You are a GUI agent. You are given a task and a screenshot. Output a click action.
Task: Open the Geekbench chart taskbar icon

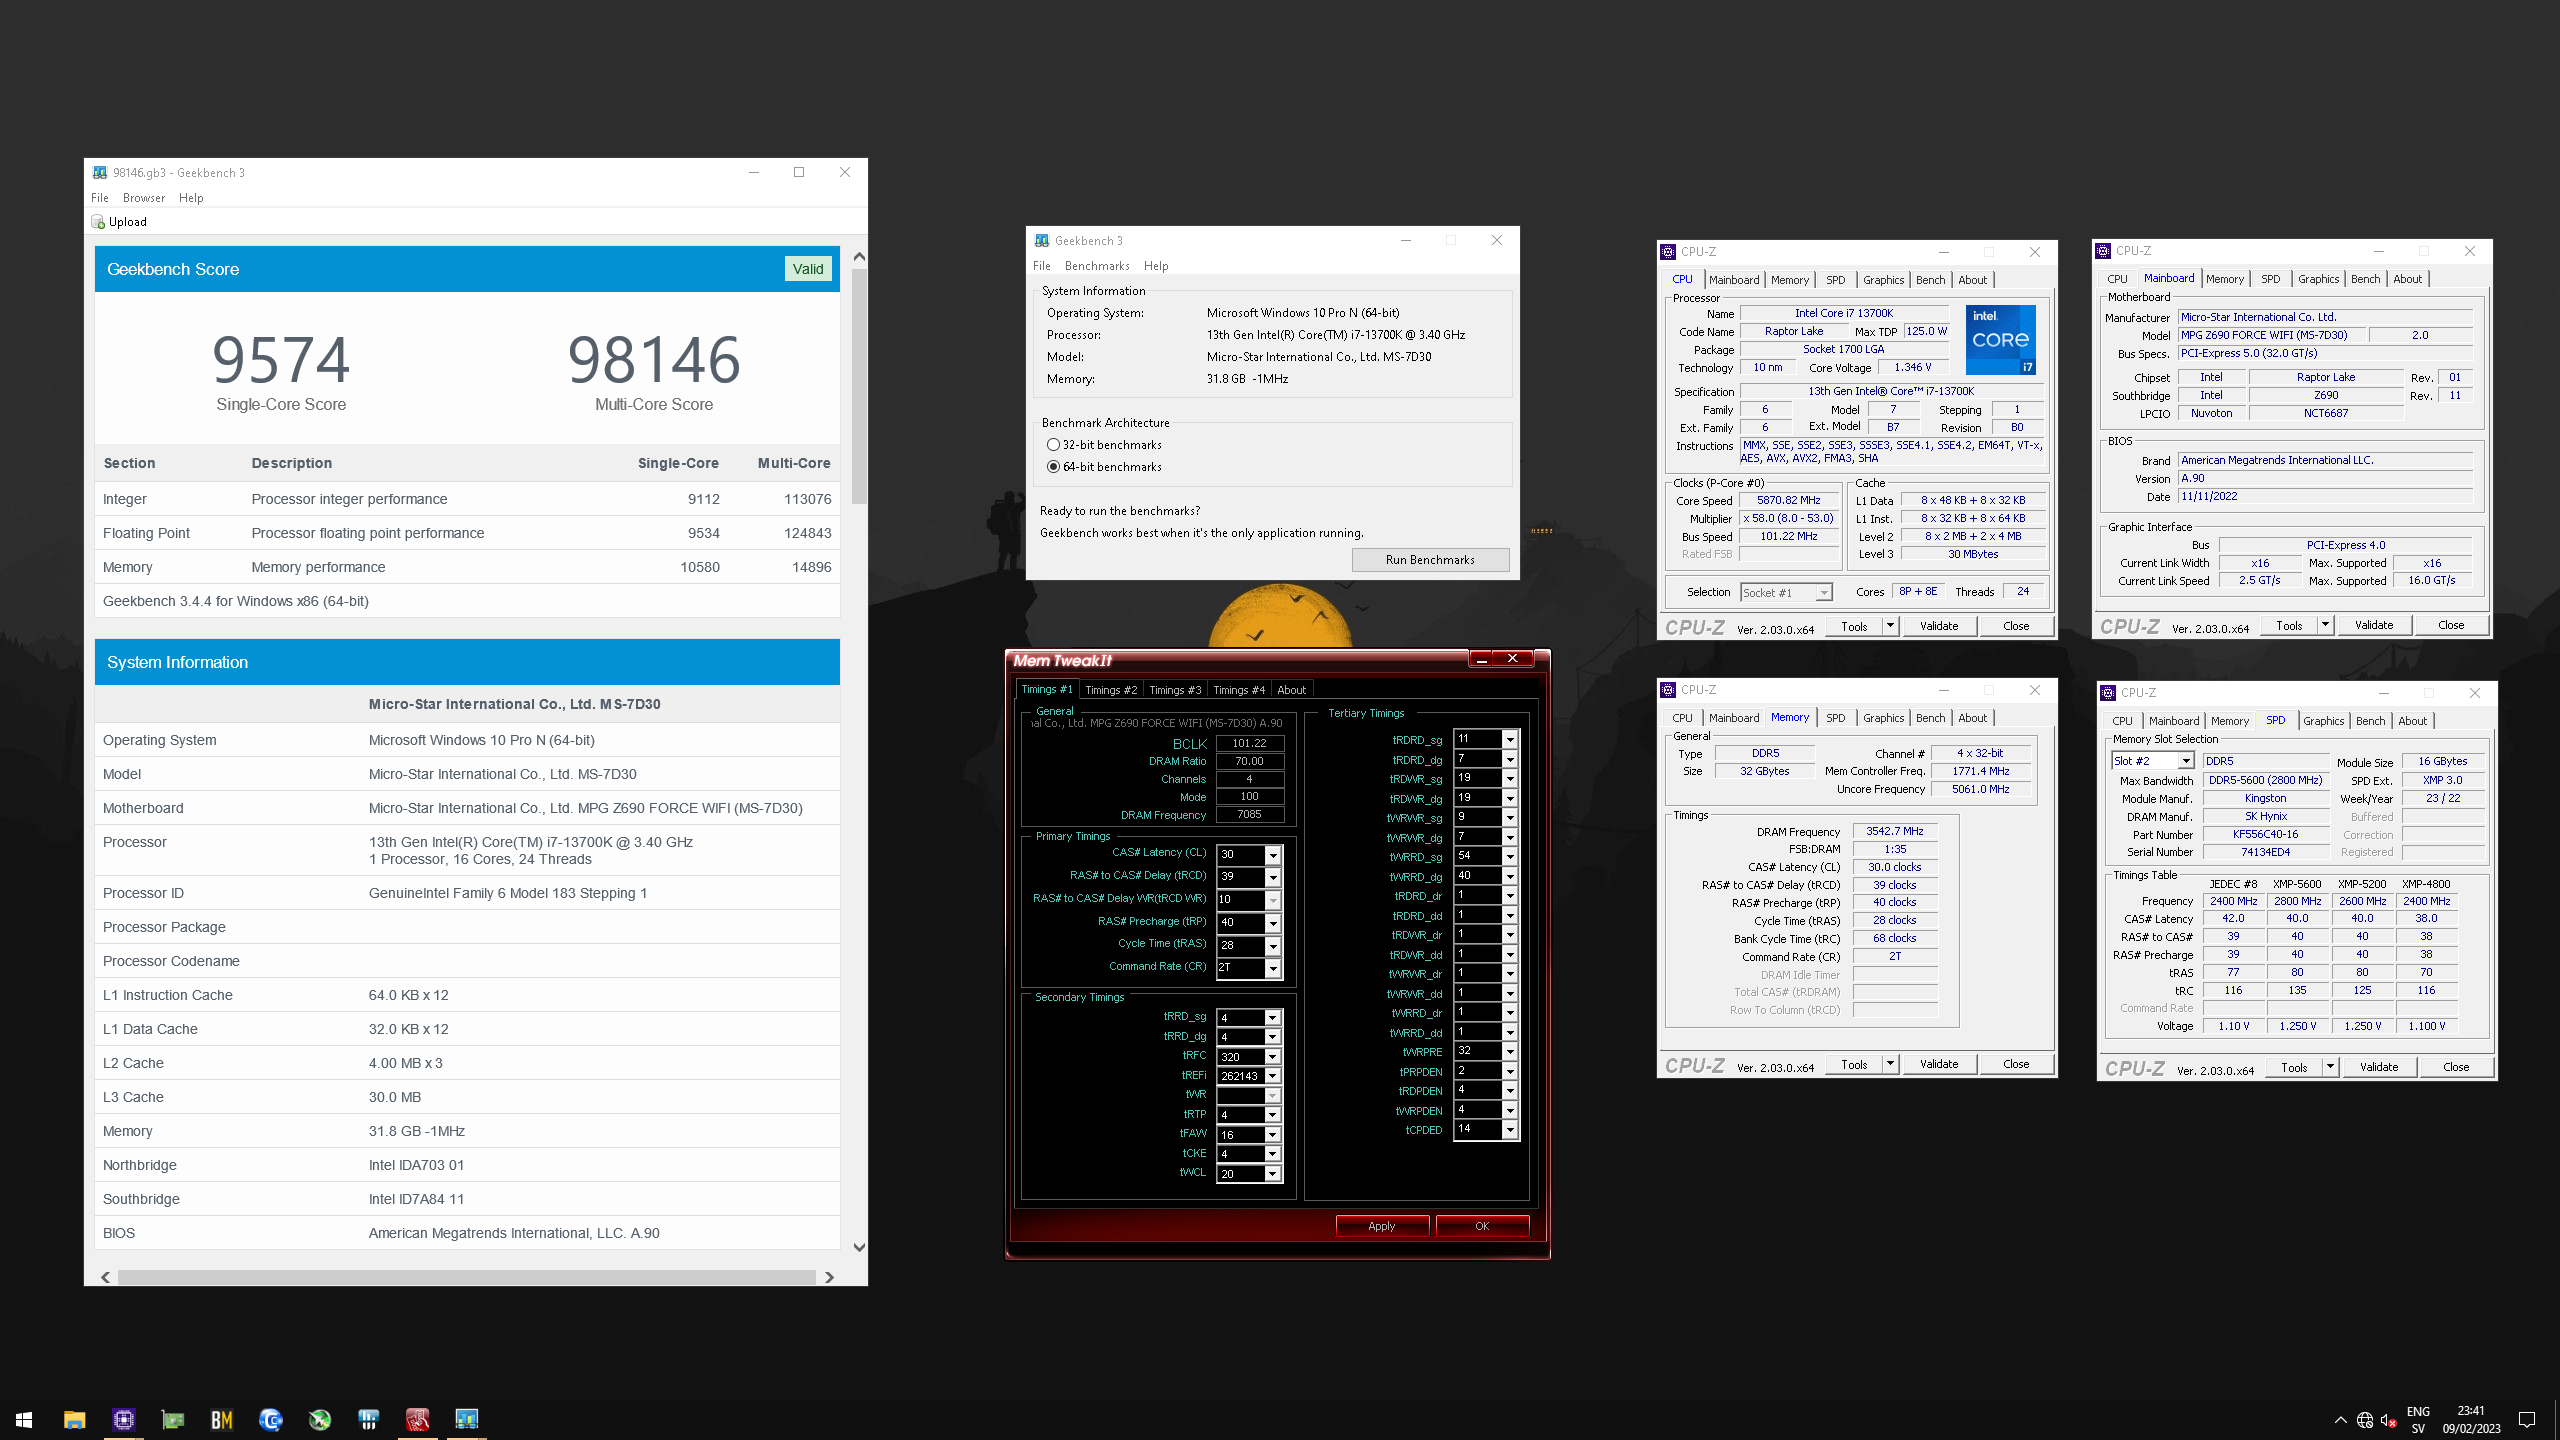pyautogui.click(x=466, y=1419)
